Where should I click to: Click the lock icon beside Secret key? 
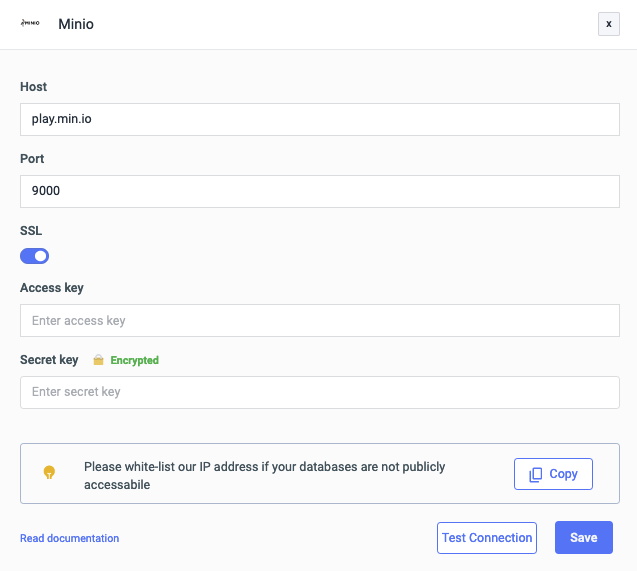(98, 360)
